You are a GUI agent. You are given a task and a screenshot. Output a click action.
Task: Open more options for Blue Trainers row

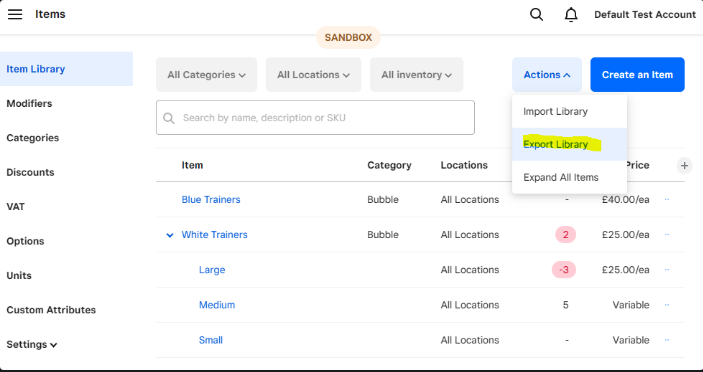[667, 199]
